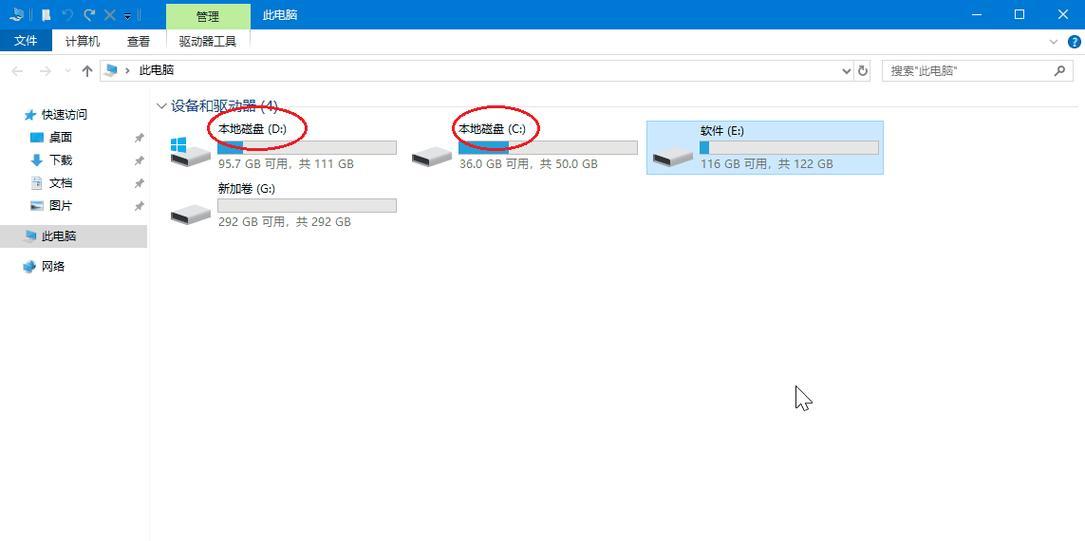
Task: Click the Forward navigation arrow
Action: (45, 71)
